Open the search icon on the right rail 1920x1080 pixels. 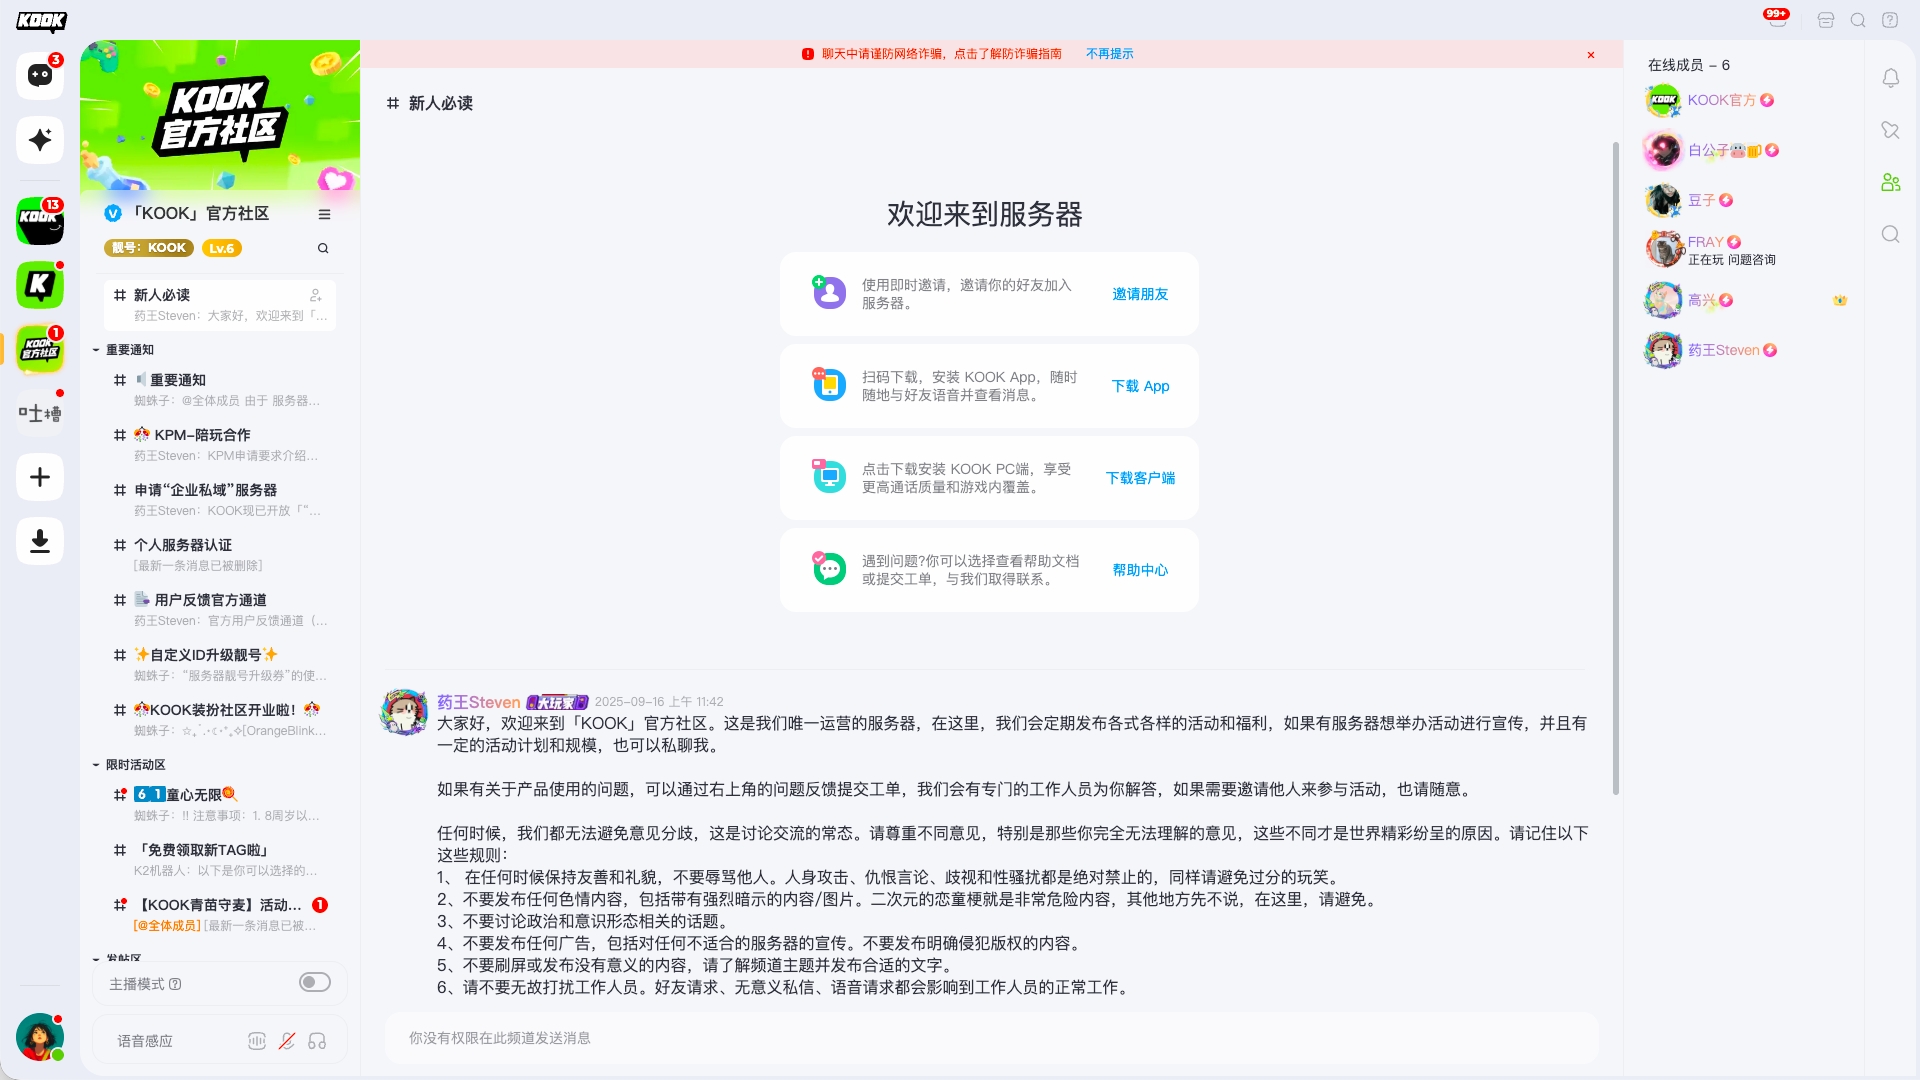[x=1890, y=234]
